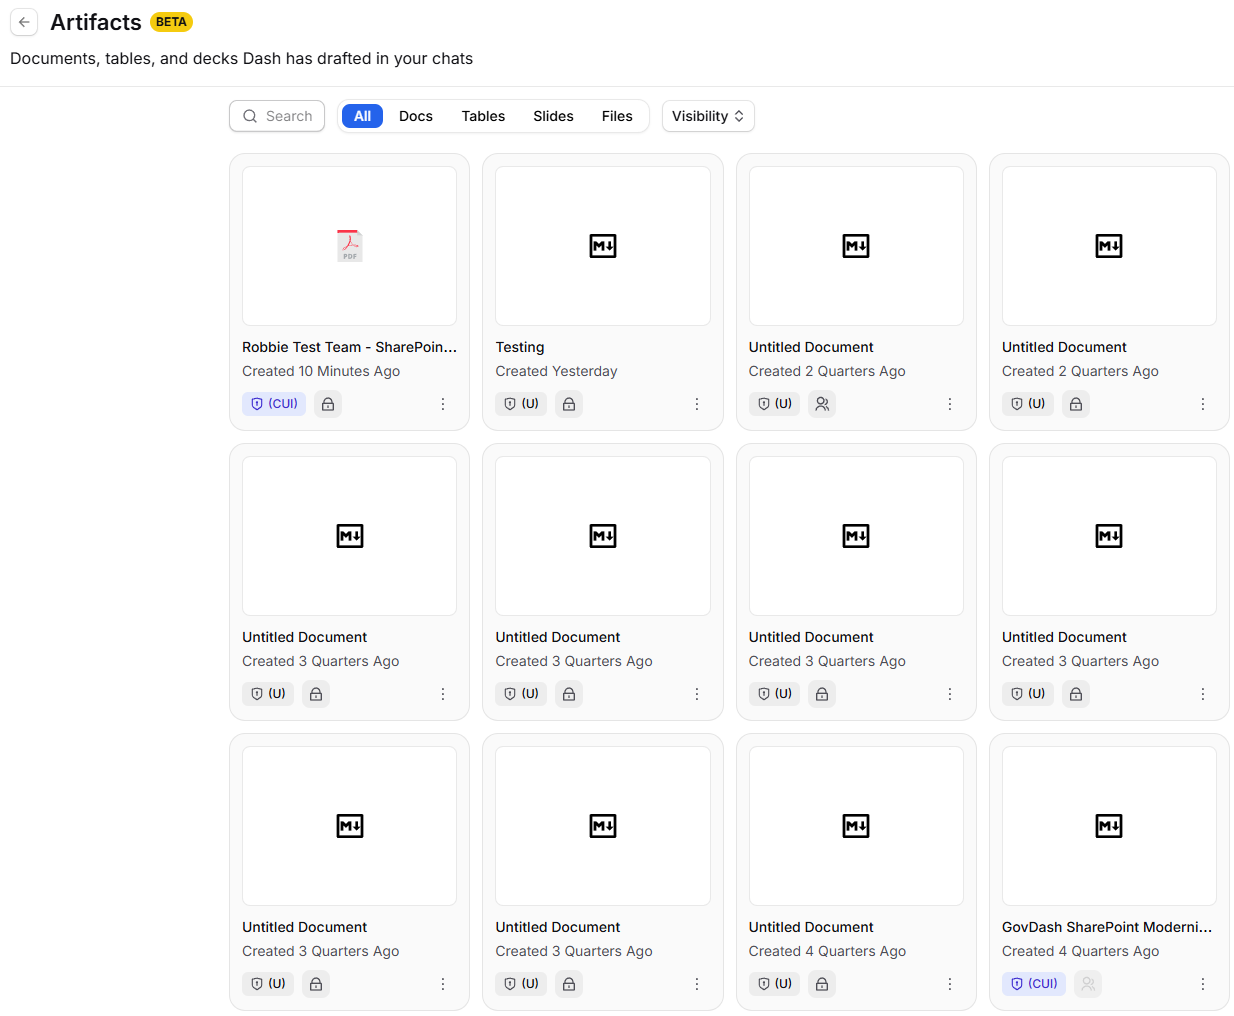Click into the Search artifacts field
This screenshot has height=1016, width=1234.
pyautogui.click(x=277, y=116)
